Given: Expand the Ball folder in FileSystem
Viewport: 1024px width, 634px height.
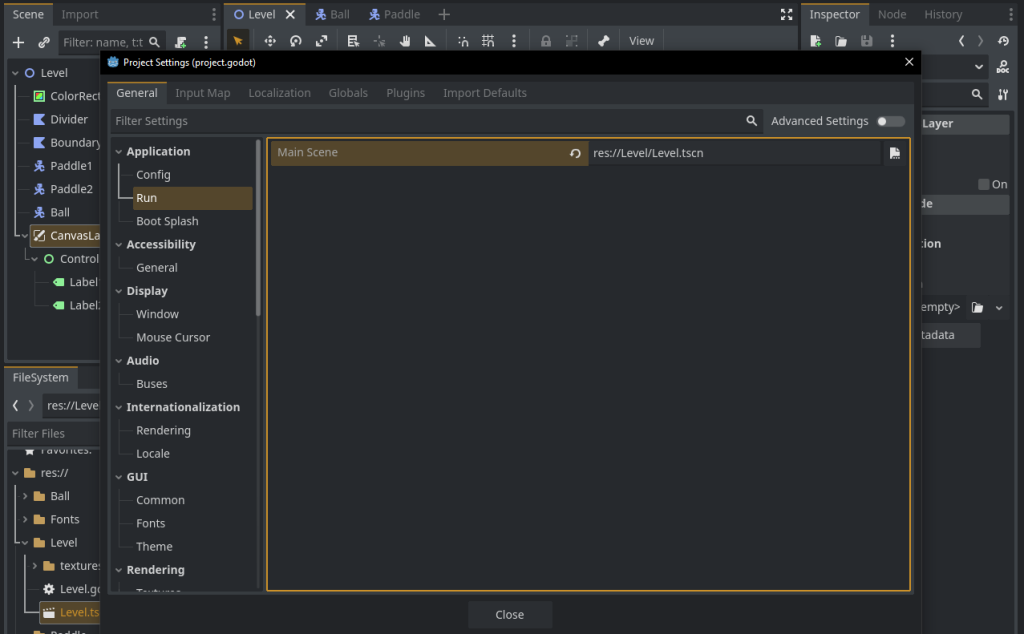Looking at the screenshot, I should pos(25,496).
